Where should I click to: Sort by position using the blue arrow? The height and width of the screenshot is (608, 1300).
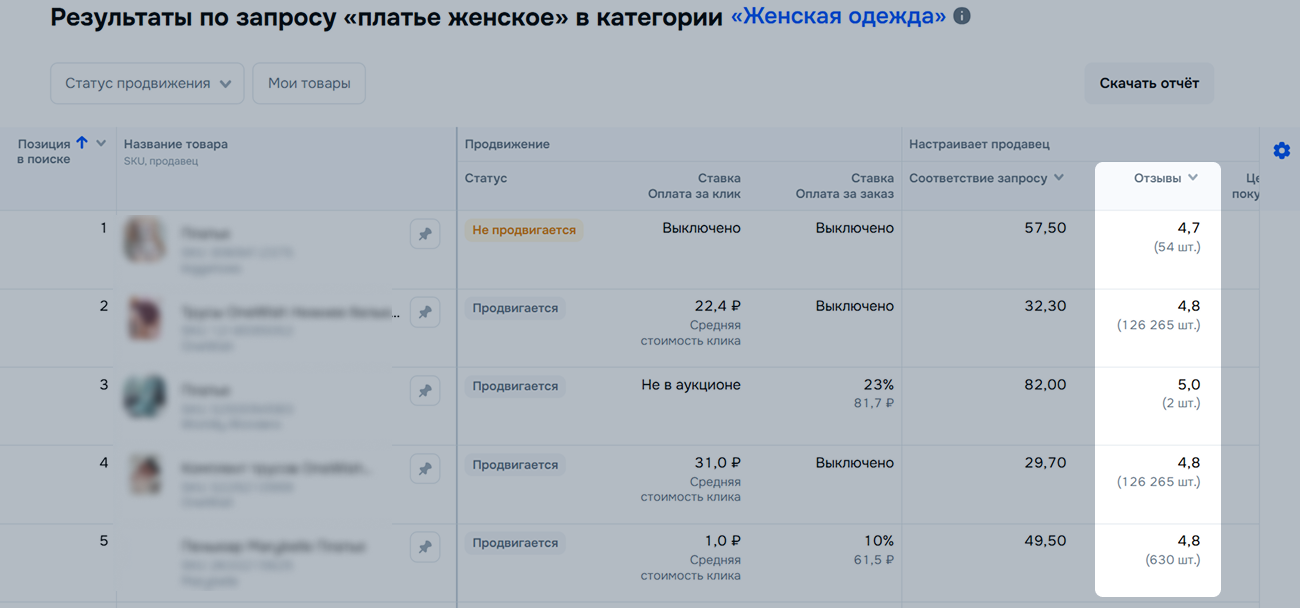click(82, 143)
